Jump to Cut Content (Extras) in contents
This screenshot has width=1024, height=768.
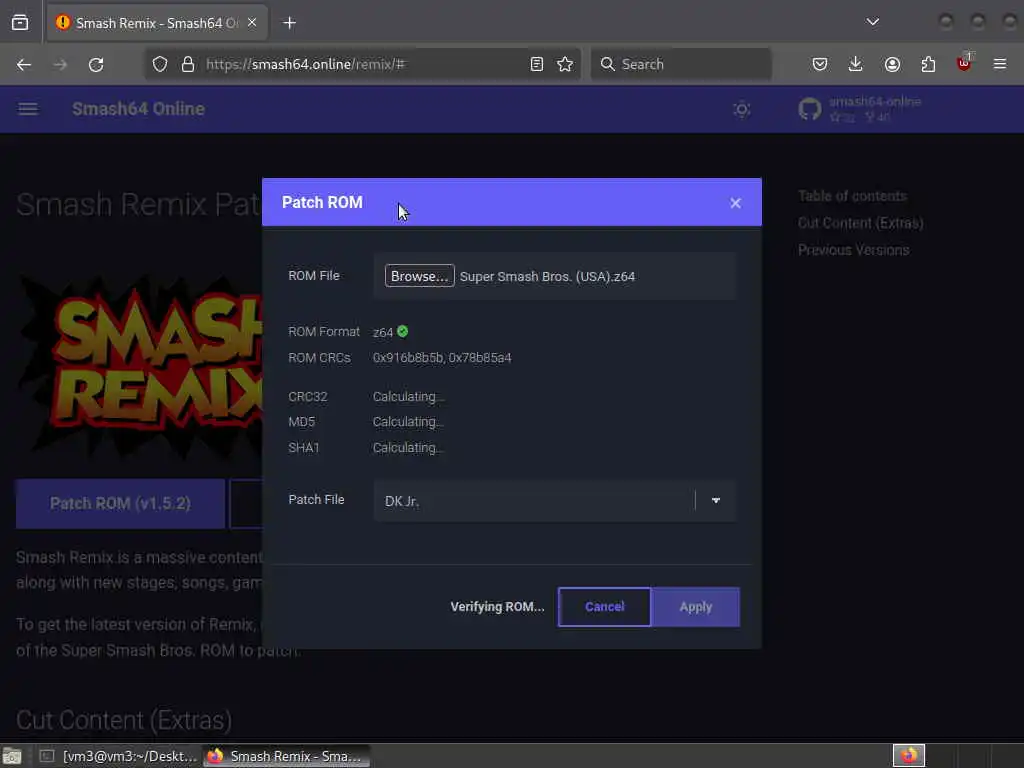click(860, 223)
